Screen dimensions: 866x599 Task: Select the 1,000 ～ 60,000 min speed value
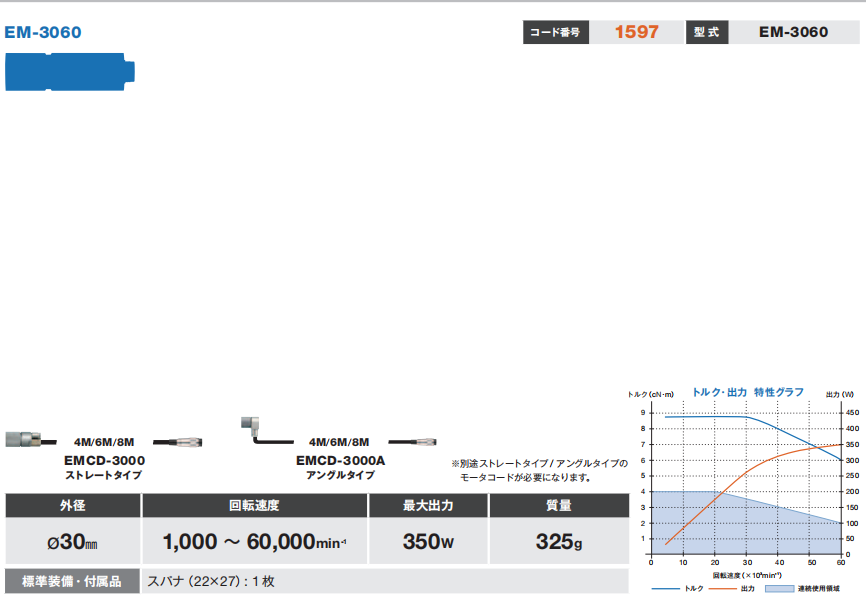point(254,542)
